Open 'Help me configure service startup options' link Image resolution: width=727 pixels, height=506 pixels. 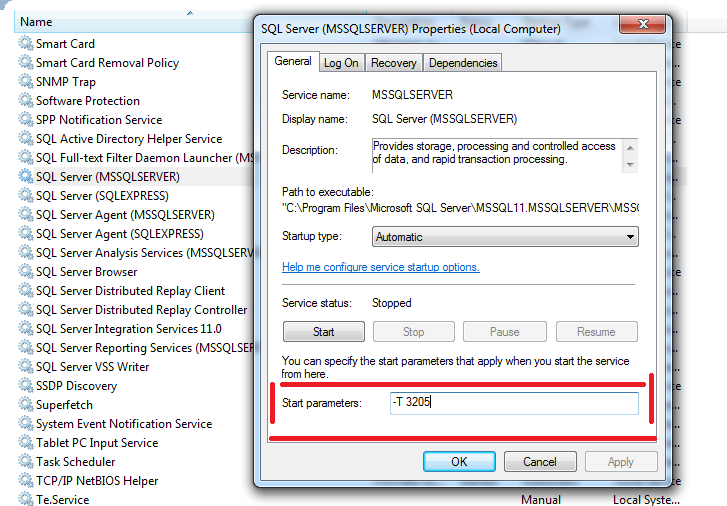click(x=381, y=267)
